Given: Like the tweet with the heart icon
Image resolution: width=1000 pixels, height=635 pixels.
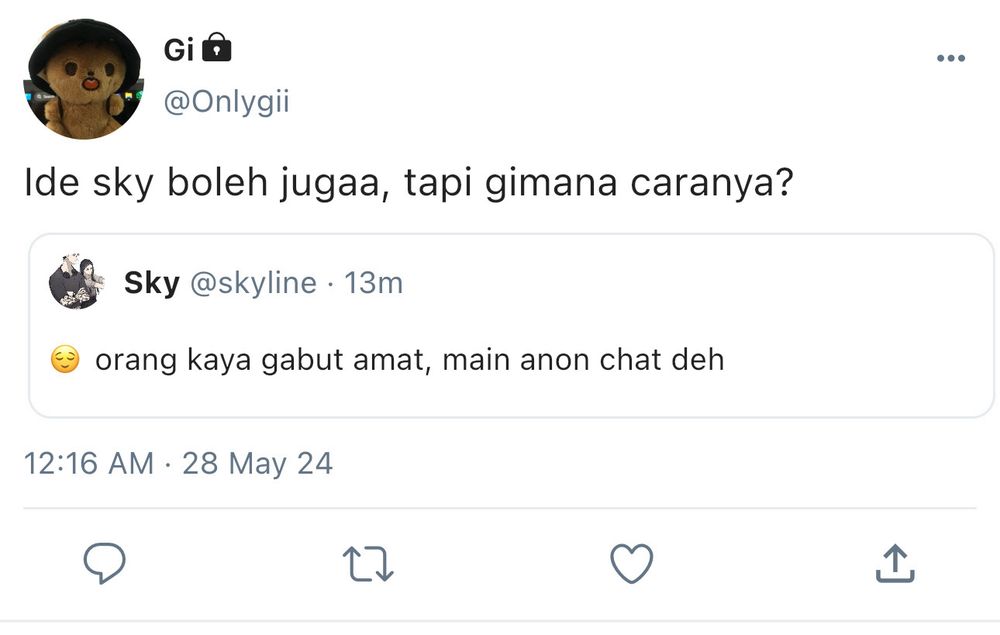Looking at the screenshot, I should click(x=631, y=564).
